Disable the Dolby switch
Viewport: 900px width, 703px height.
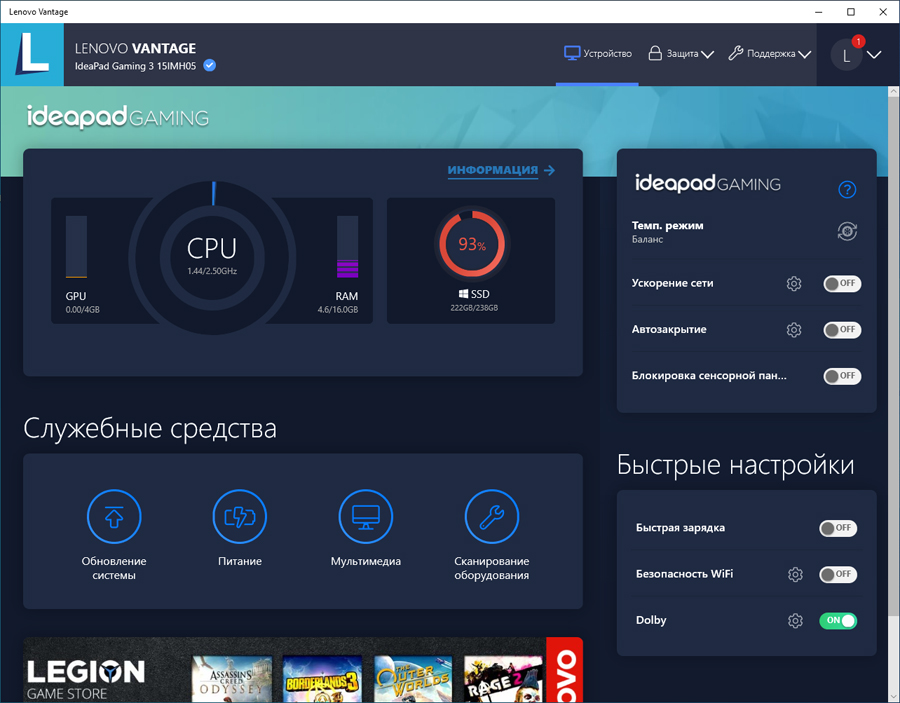[x=838, y=621]
